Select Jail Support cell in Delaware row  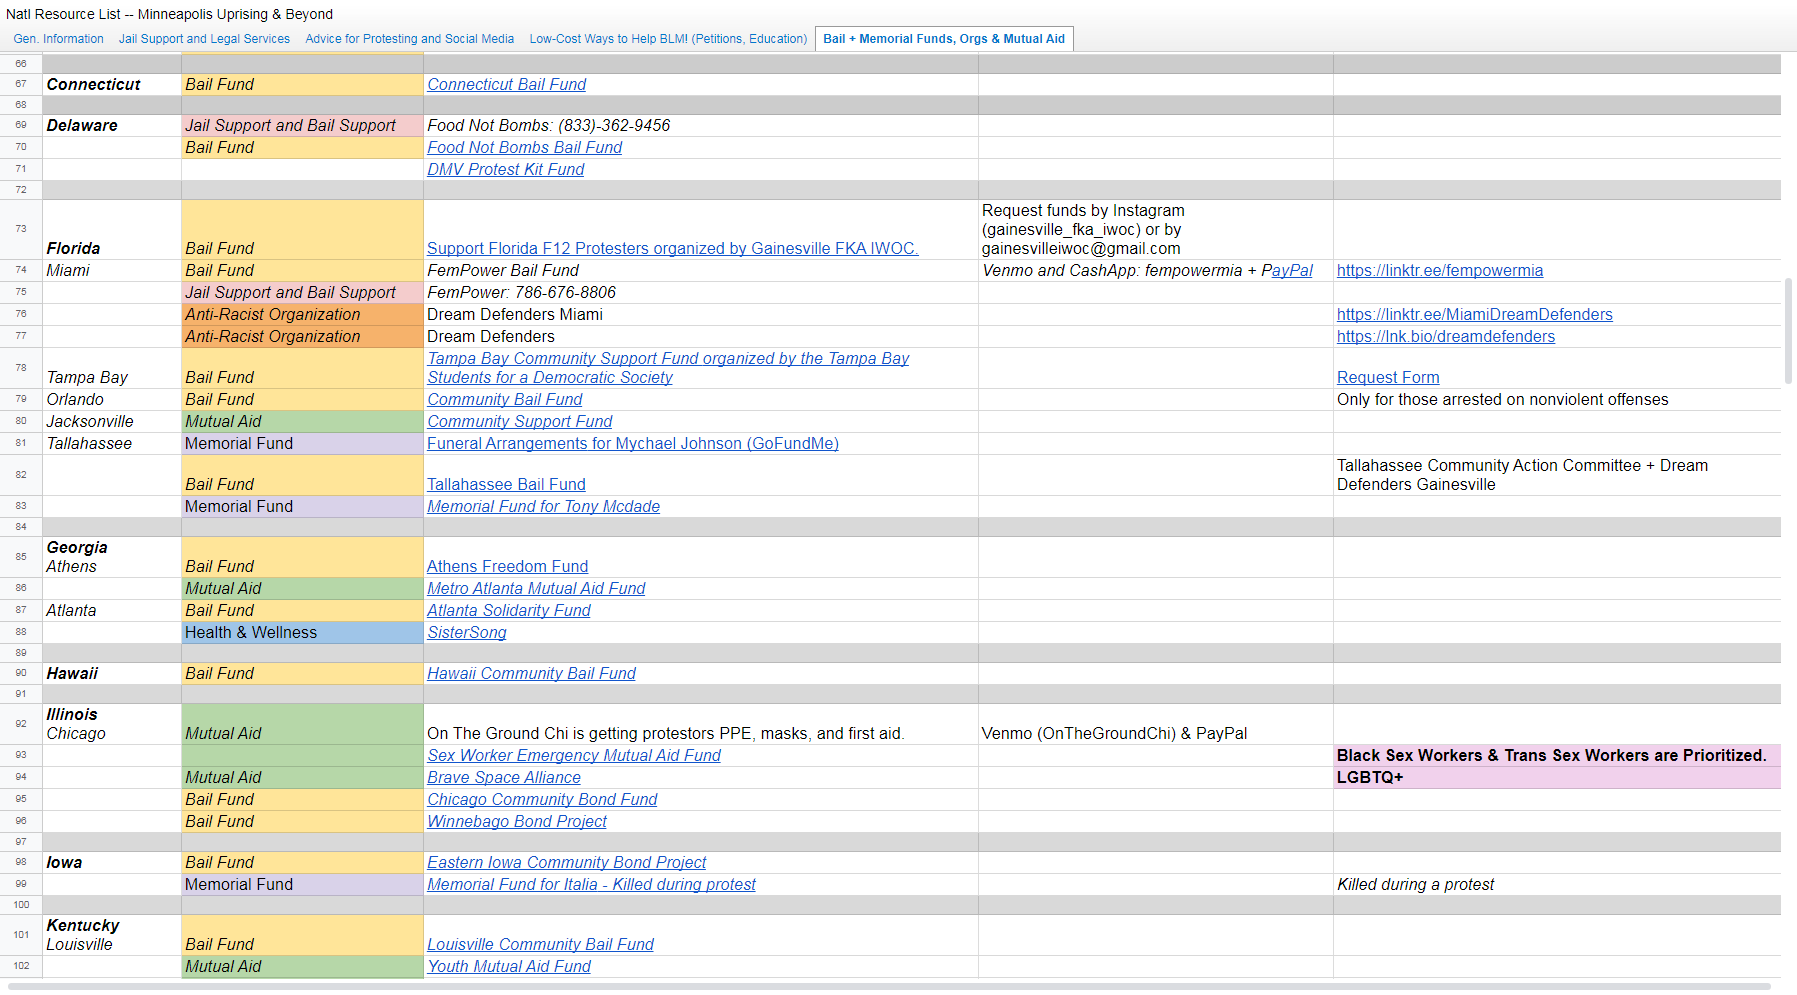click(x=303, y=126)
